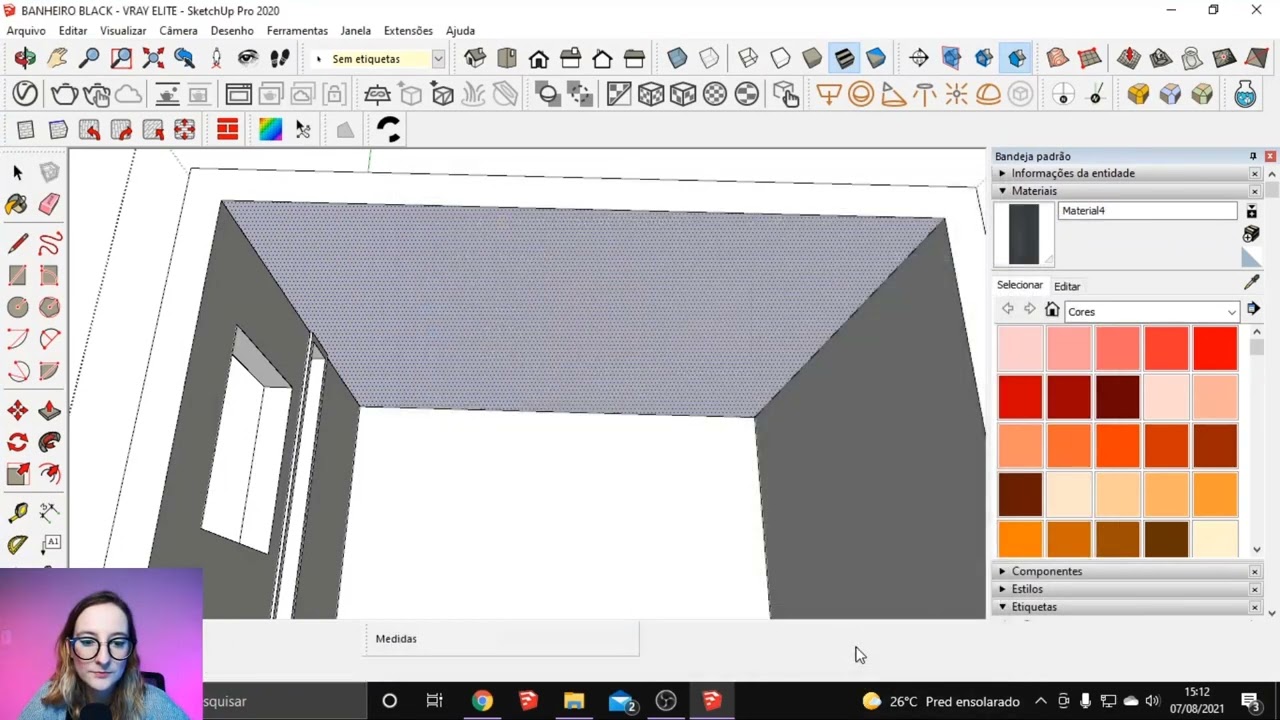This screenshot has width=1280, height=720.
Task: Select the Orbit camera tool
Action: coord(25,58)
